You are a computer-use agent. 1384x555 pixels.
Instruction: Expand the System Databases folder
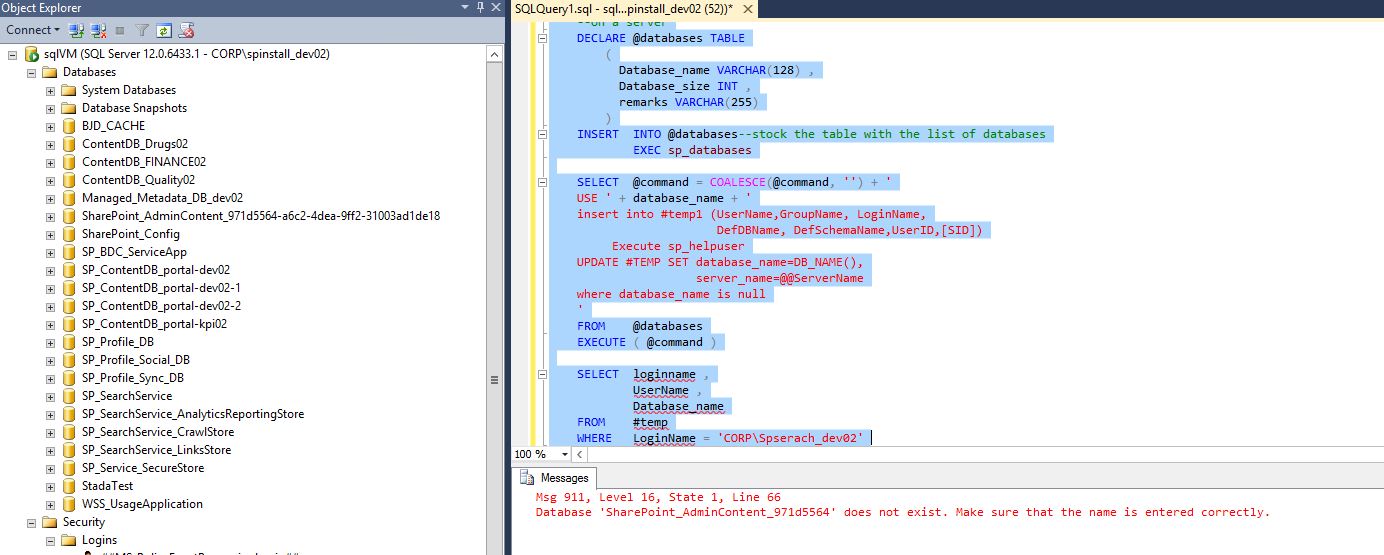[51, 90]
